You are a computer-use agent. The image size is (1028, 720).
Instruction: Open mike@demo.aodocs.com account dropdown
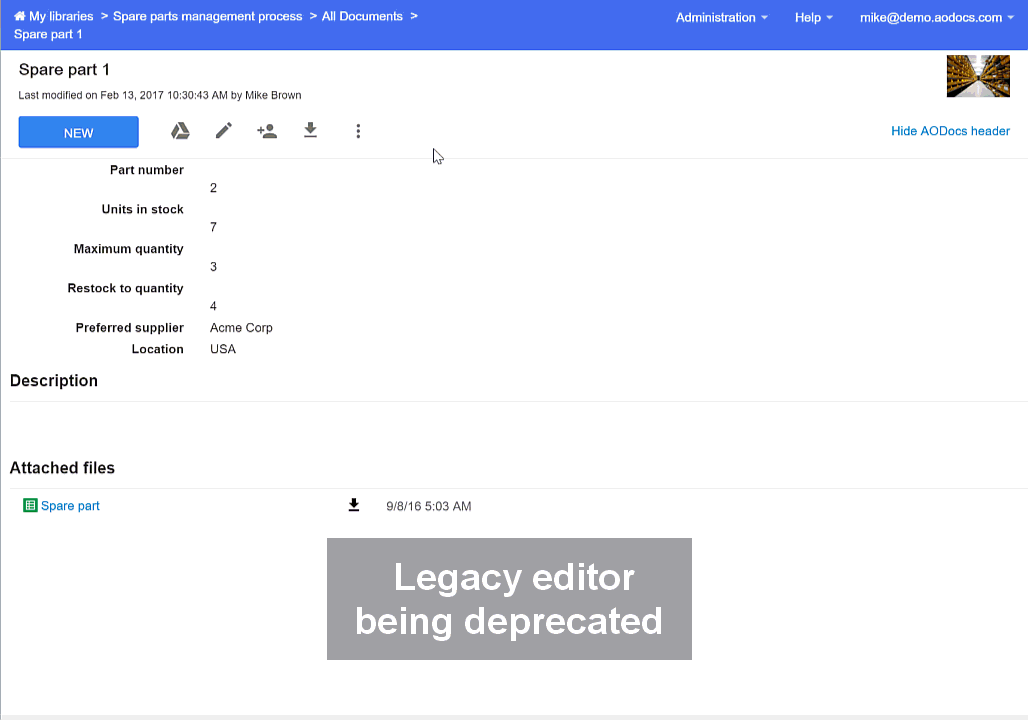pyautogui.click(x=936, y=18)
